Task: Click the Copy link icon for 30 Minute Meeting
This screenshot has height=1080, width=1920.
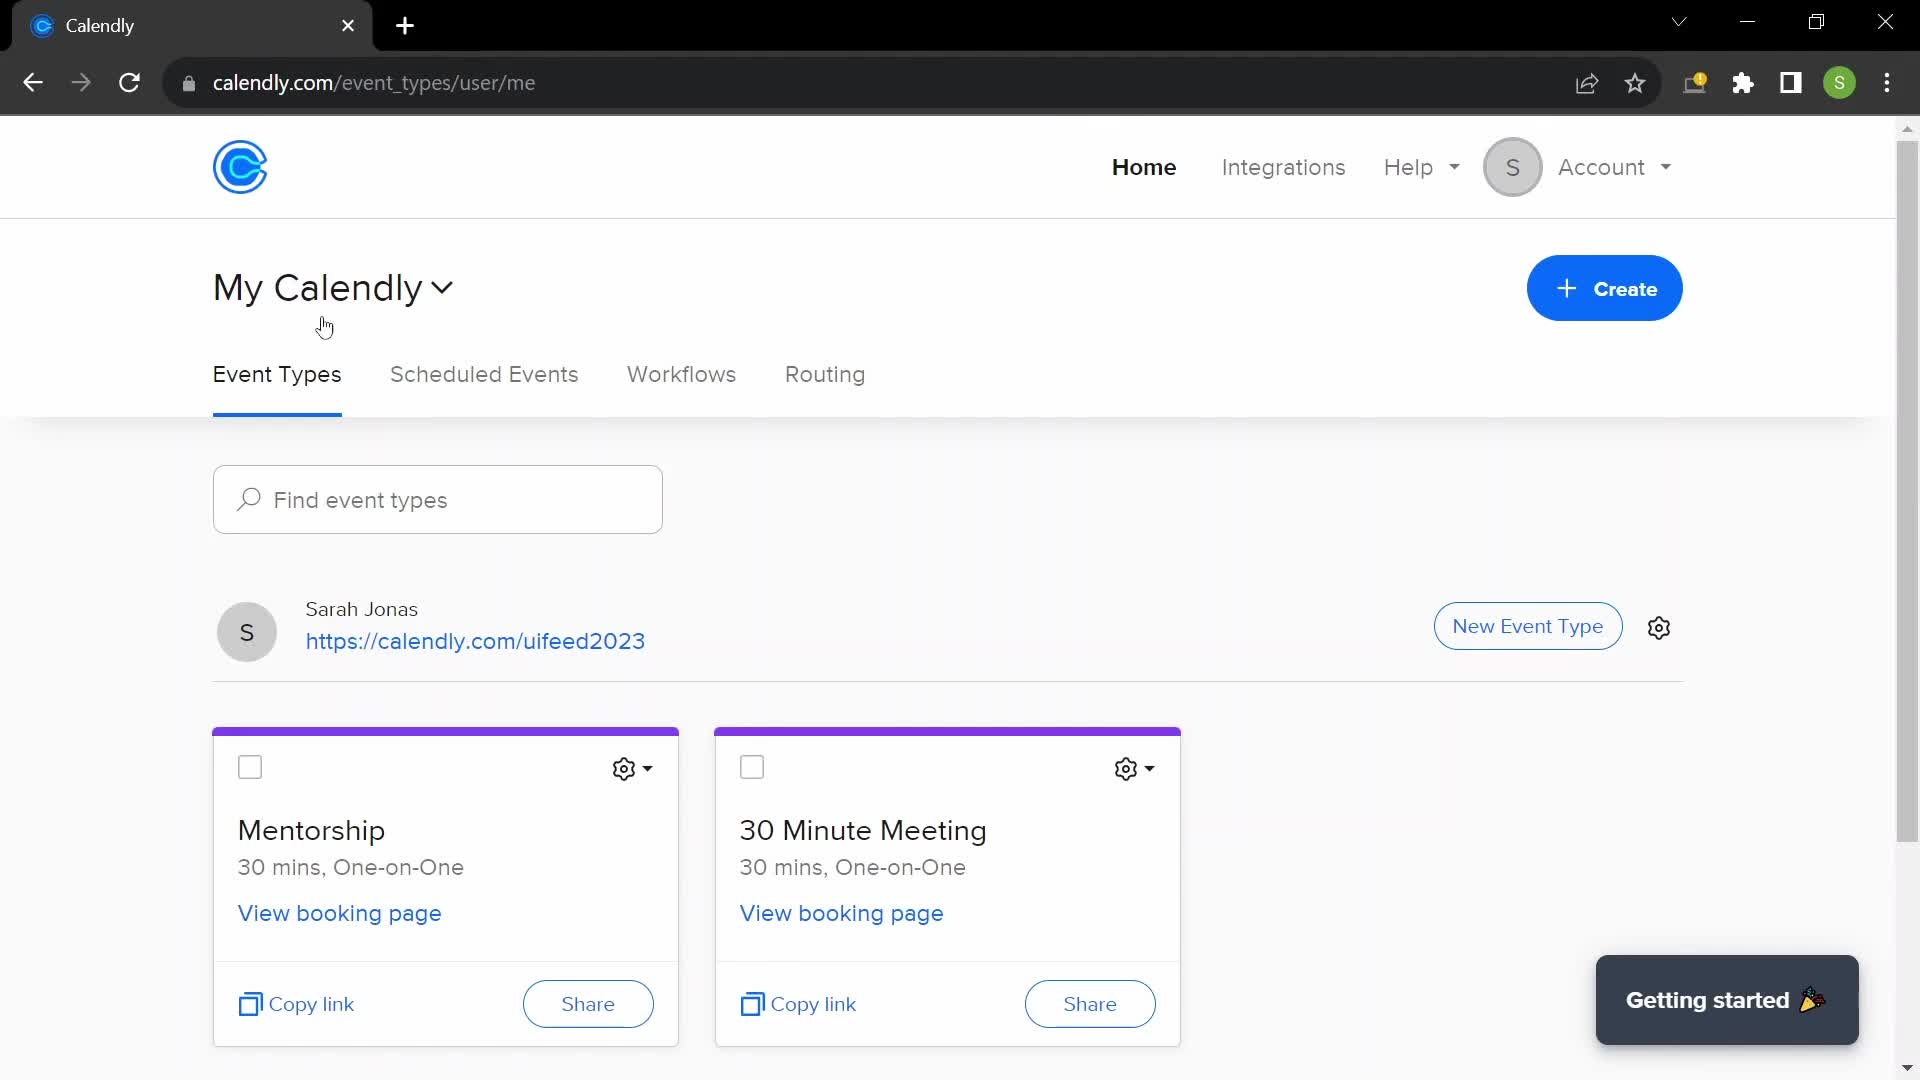Action: pos(752,1004)
